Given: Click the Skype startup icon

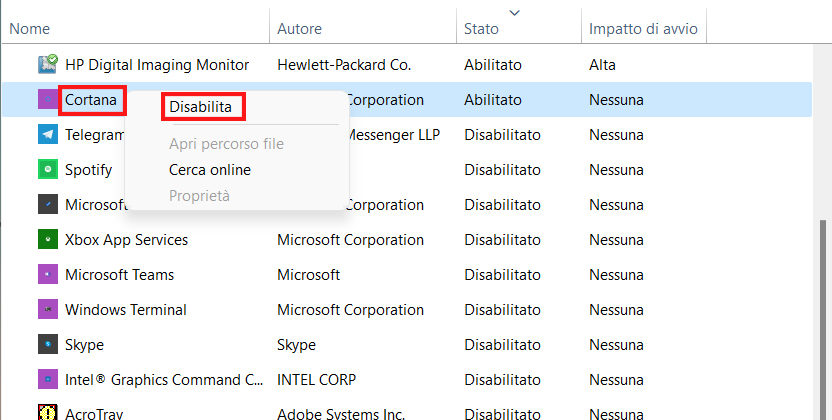Looking at the screenshot, I should 47,345.
